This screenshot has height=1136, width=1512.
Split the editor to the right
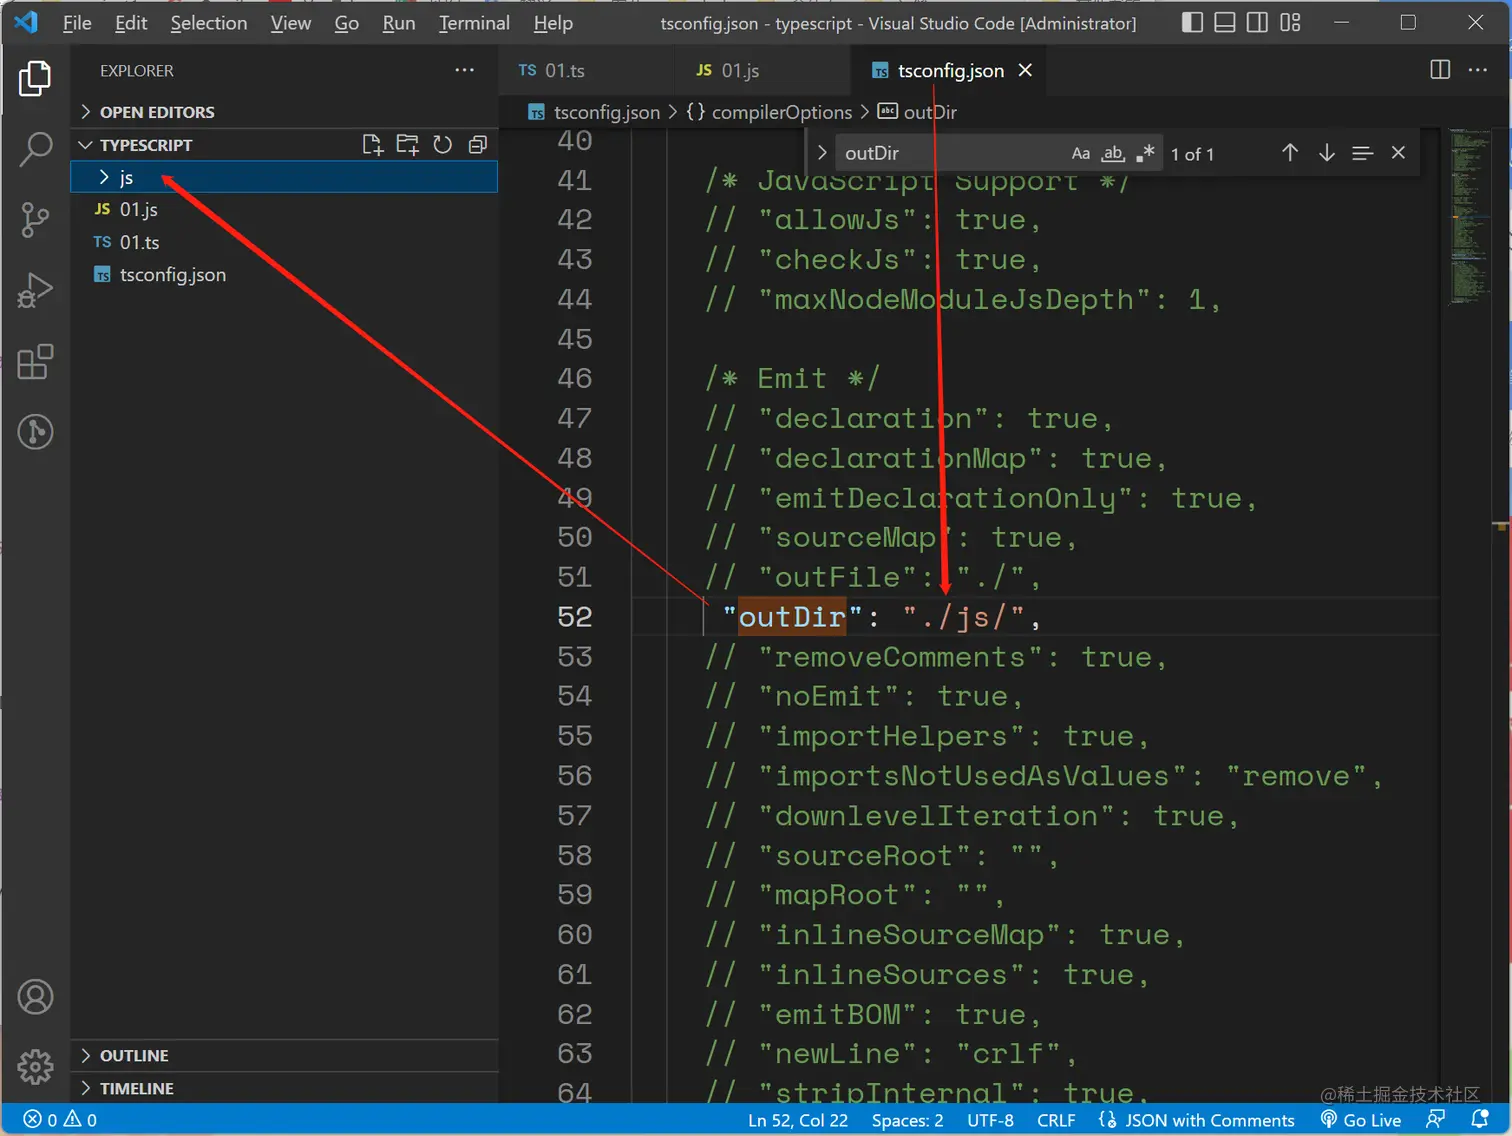click(x=1440, y=70)
